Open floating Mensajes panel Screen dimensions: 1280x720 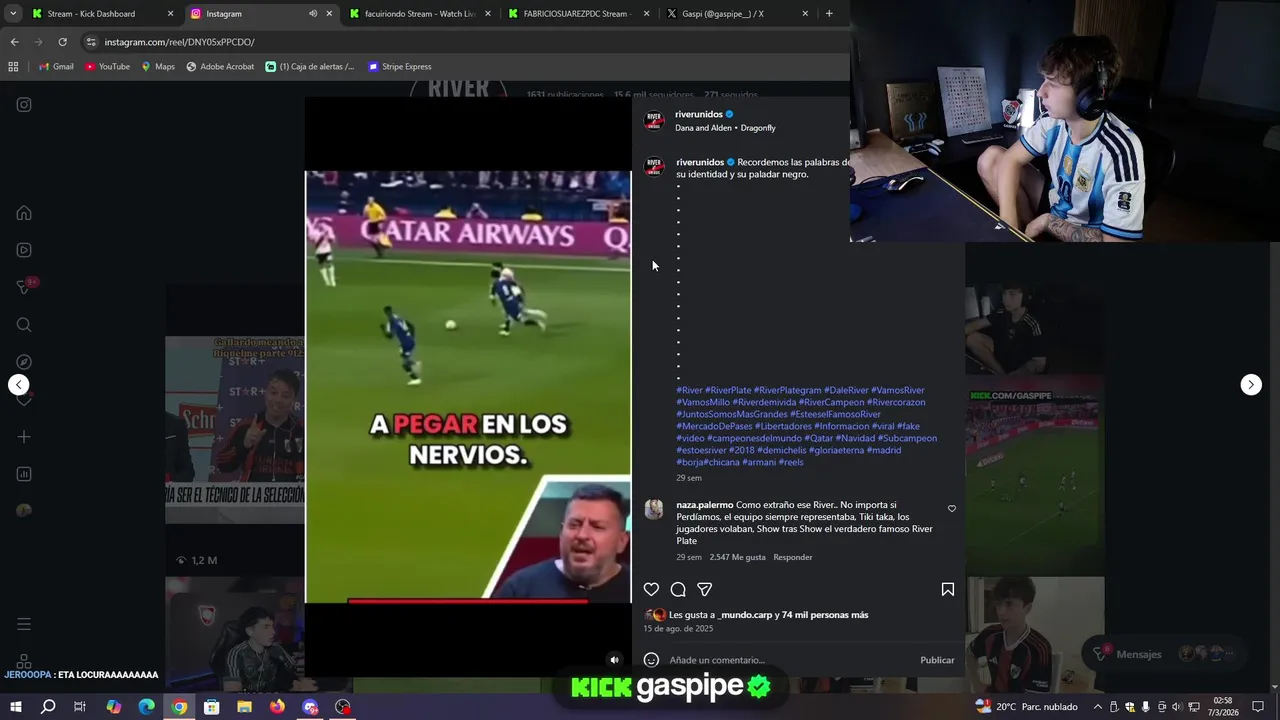1165,654
